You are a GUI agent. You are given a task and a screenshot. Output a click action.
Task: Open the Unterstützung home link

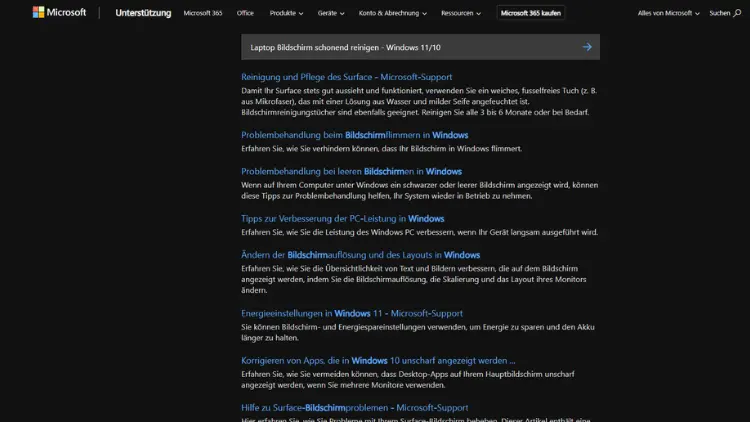[x=143, y=13]
